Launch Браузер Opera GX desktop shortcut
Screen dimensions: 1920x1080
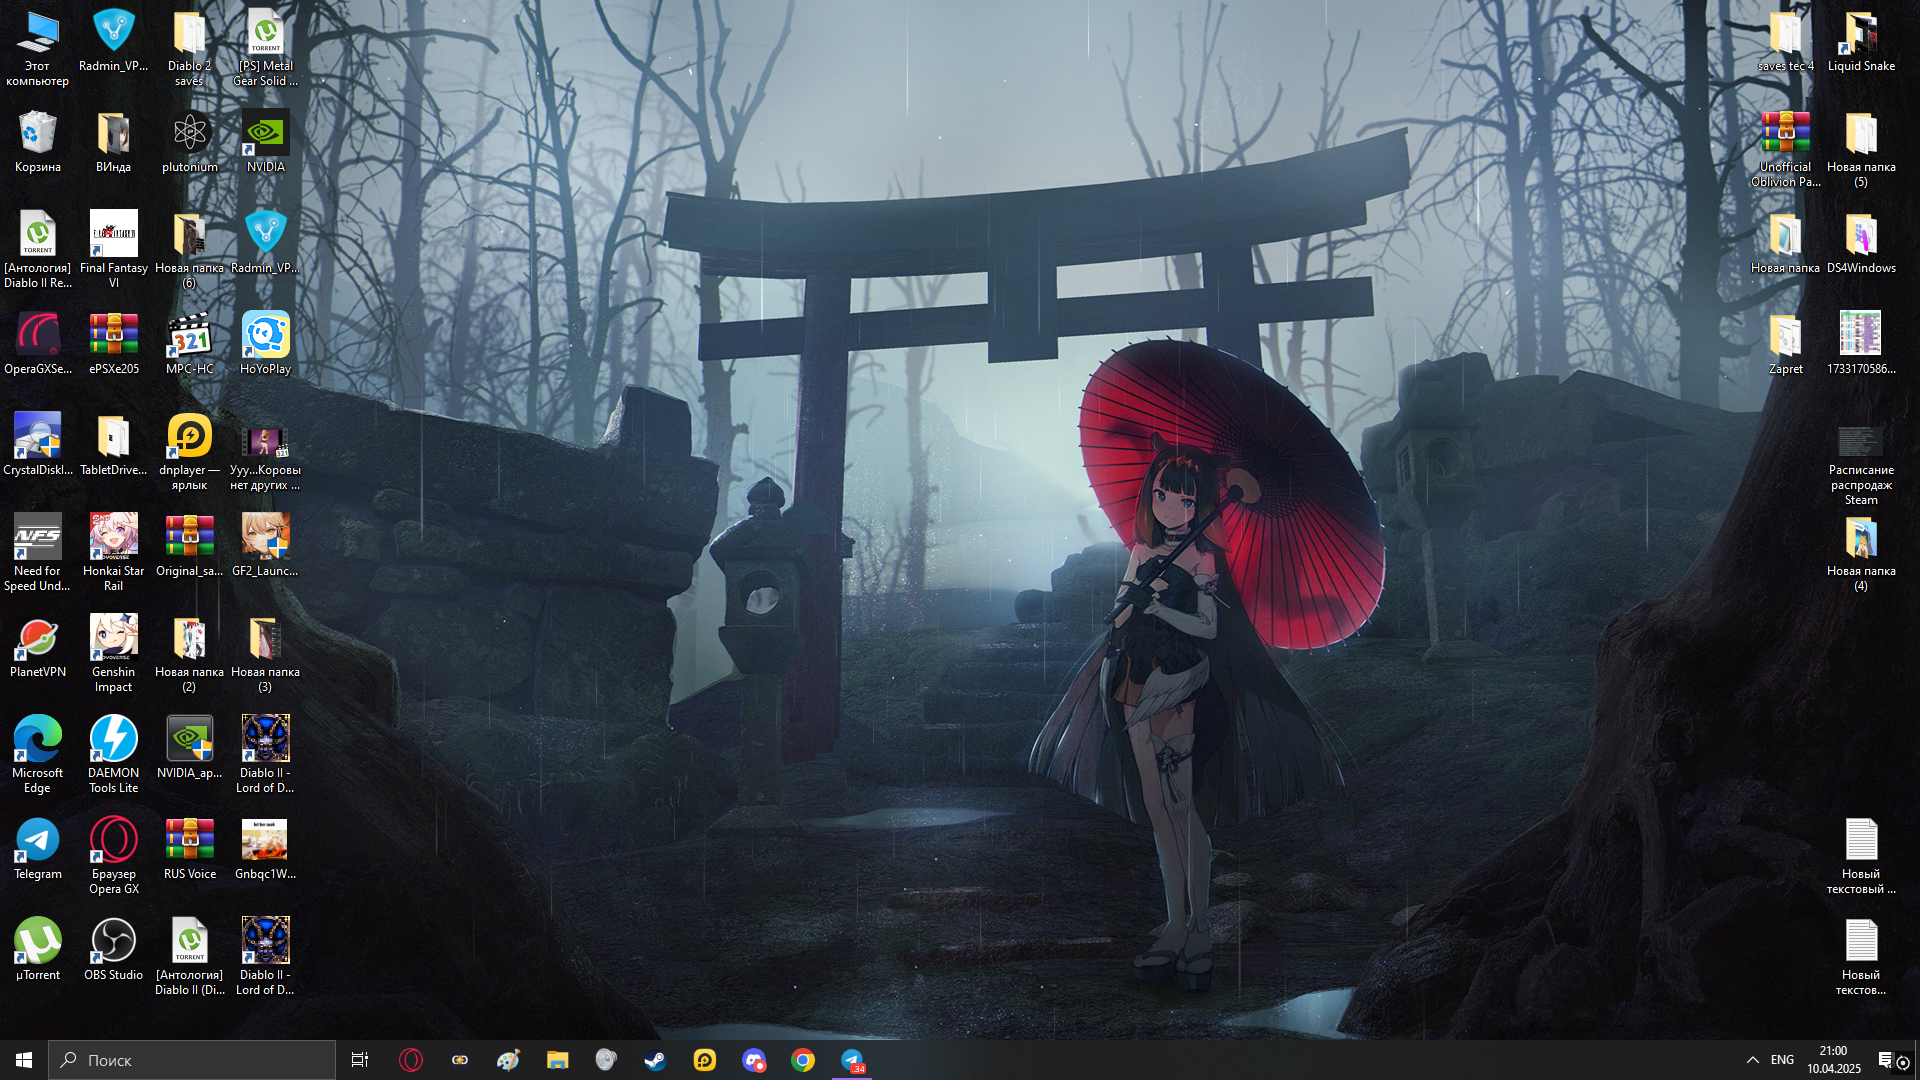[x=114, y=856]
